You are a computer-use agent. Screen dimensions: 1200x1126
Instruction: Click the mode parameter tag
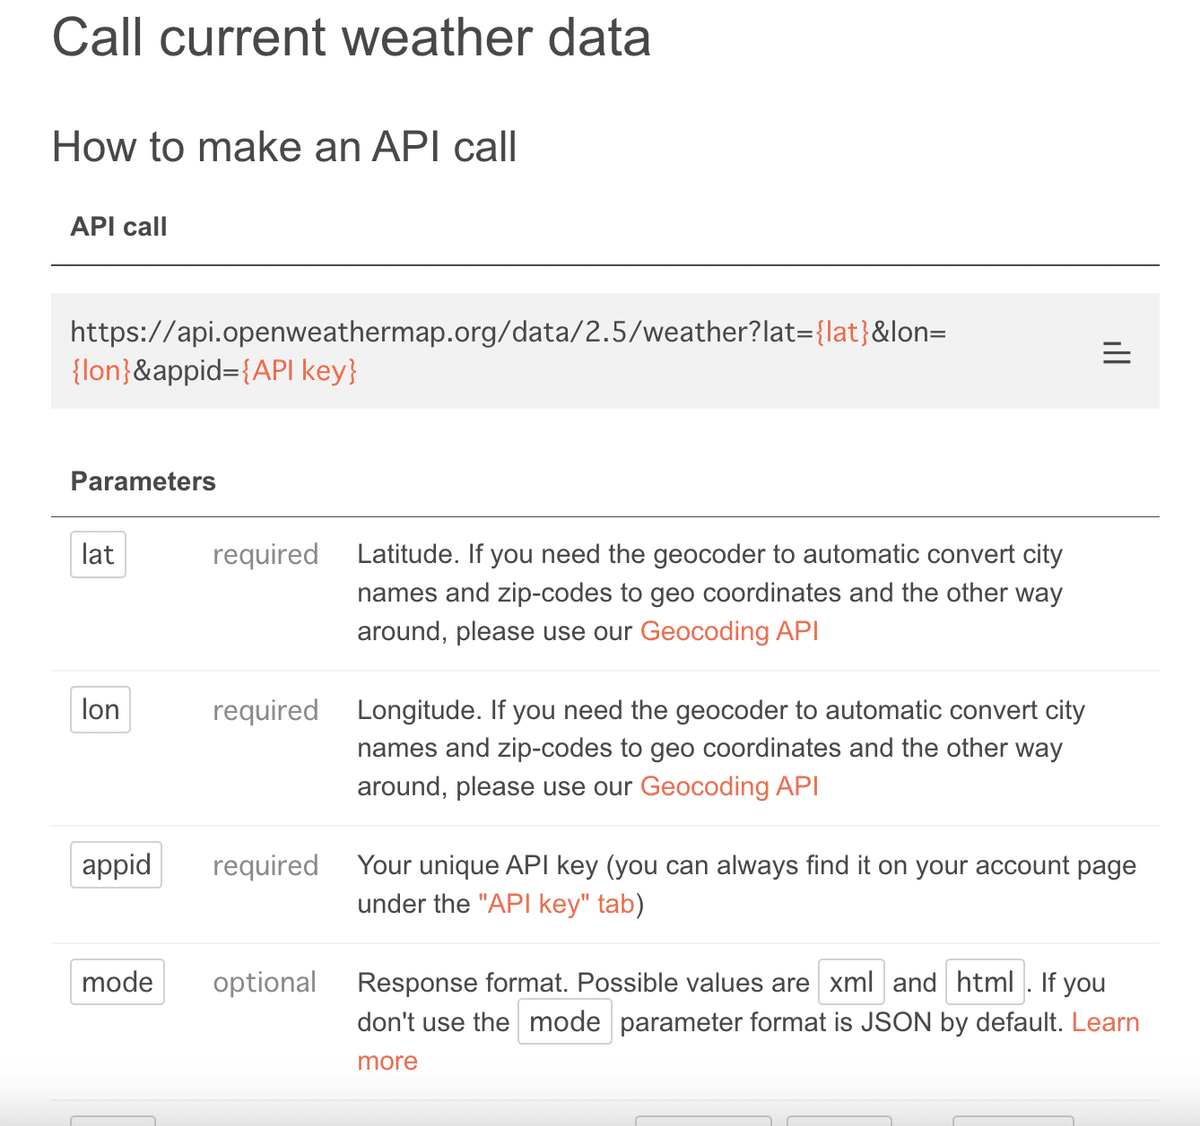pyautogui.click(x=117, y=982)
